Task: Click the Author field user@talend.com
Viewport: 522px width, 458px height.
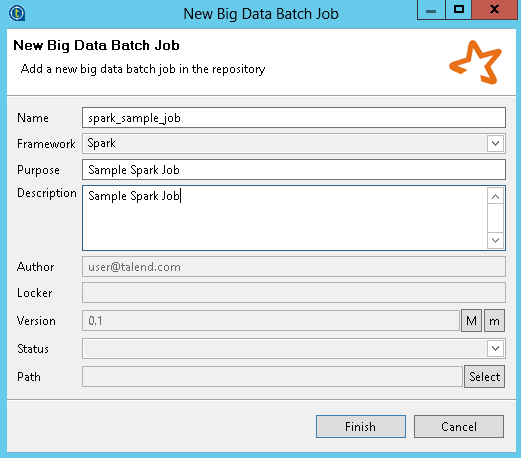Action: 294,267
